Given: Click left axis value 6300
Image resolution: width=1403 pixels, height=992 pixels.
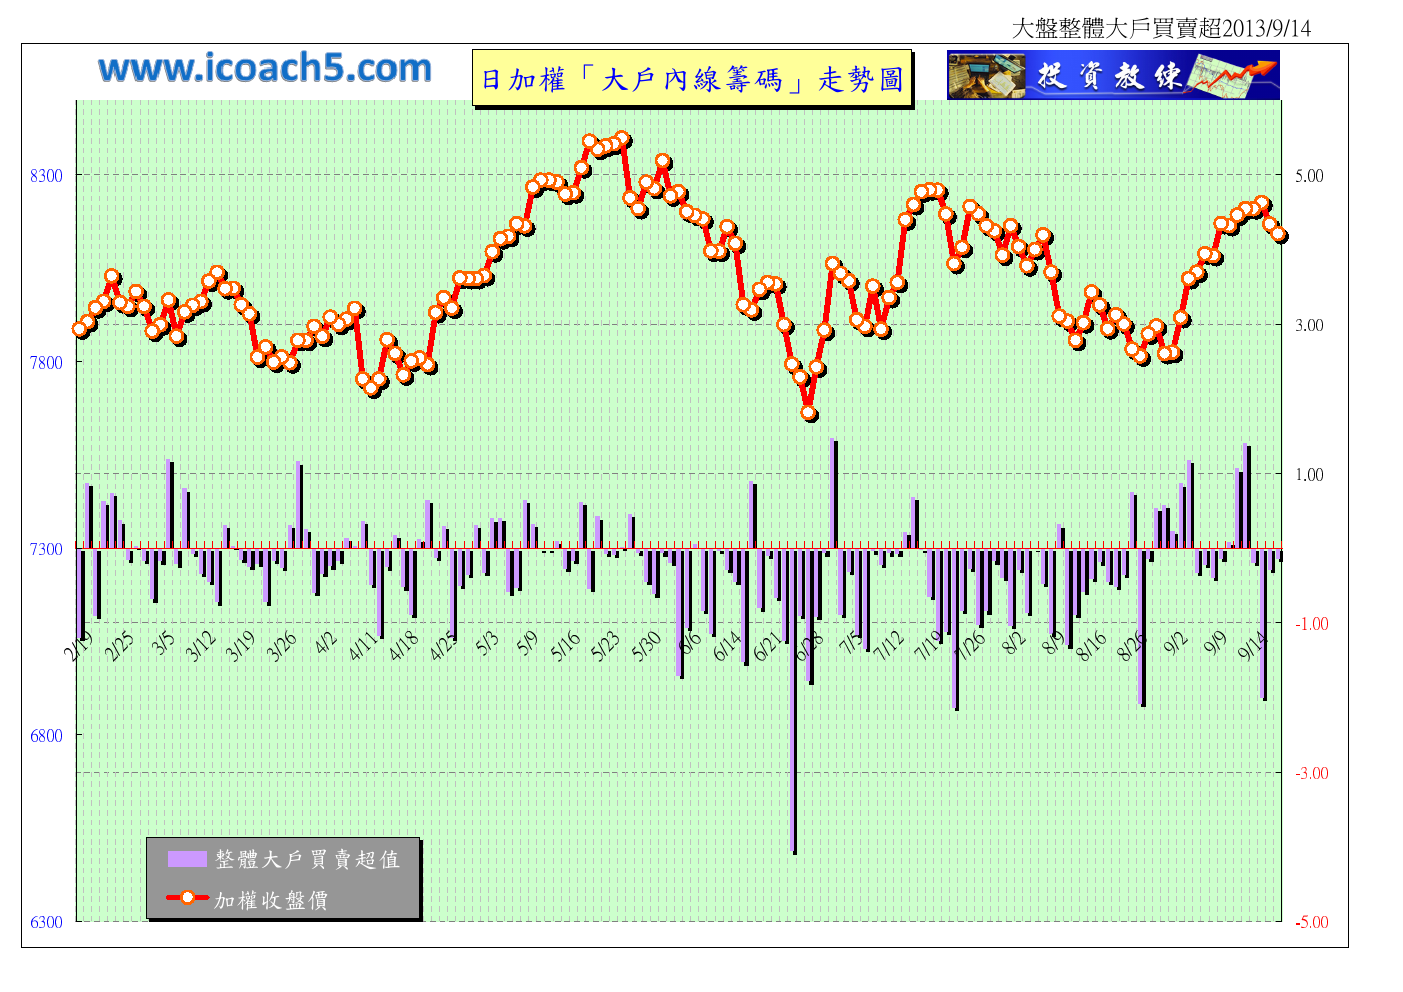Looking at the screenshot, I should tap(46, 922).
